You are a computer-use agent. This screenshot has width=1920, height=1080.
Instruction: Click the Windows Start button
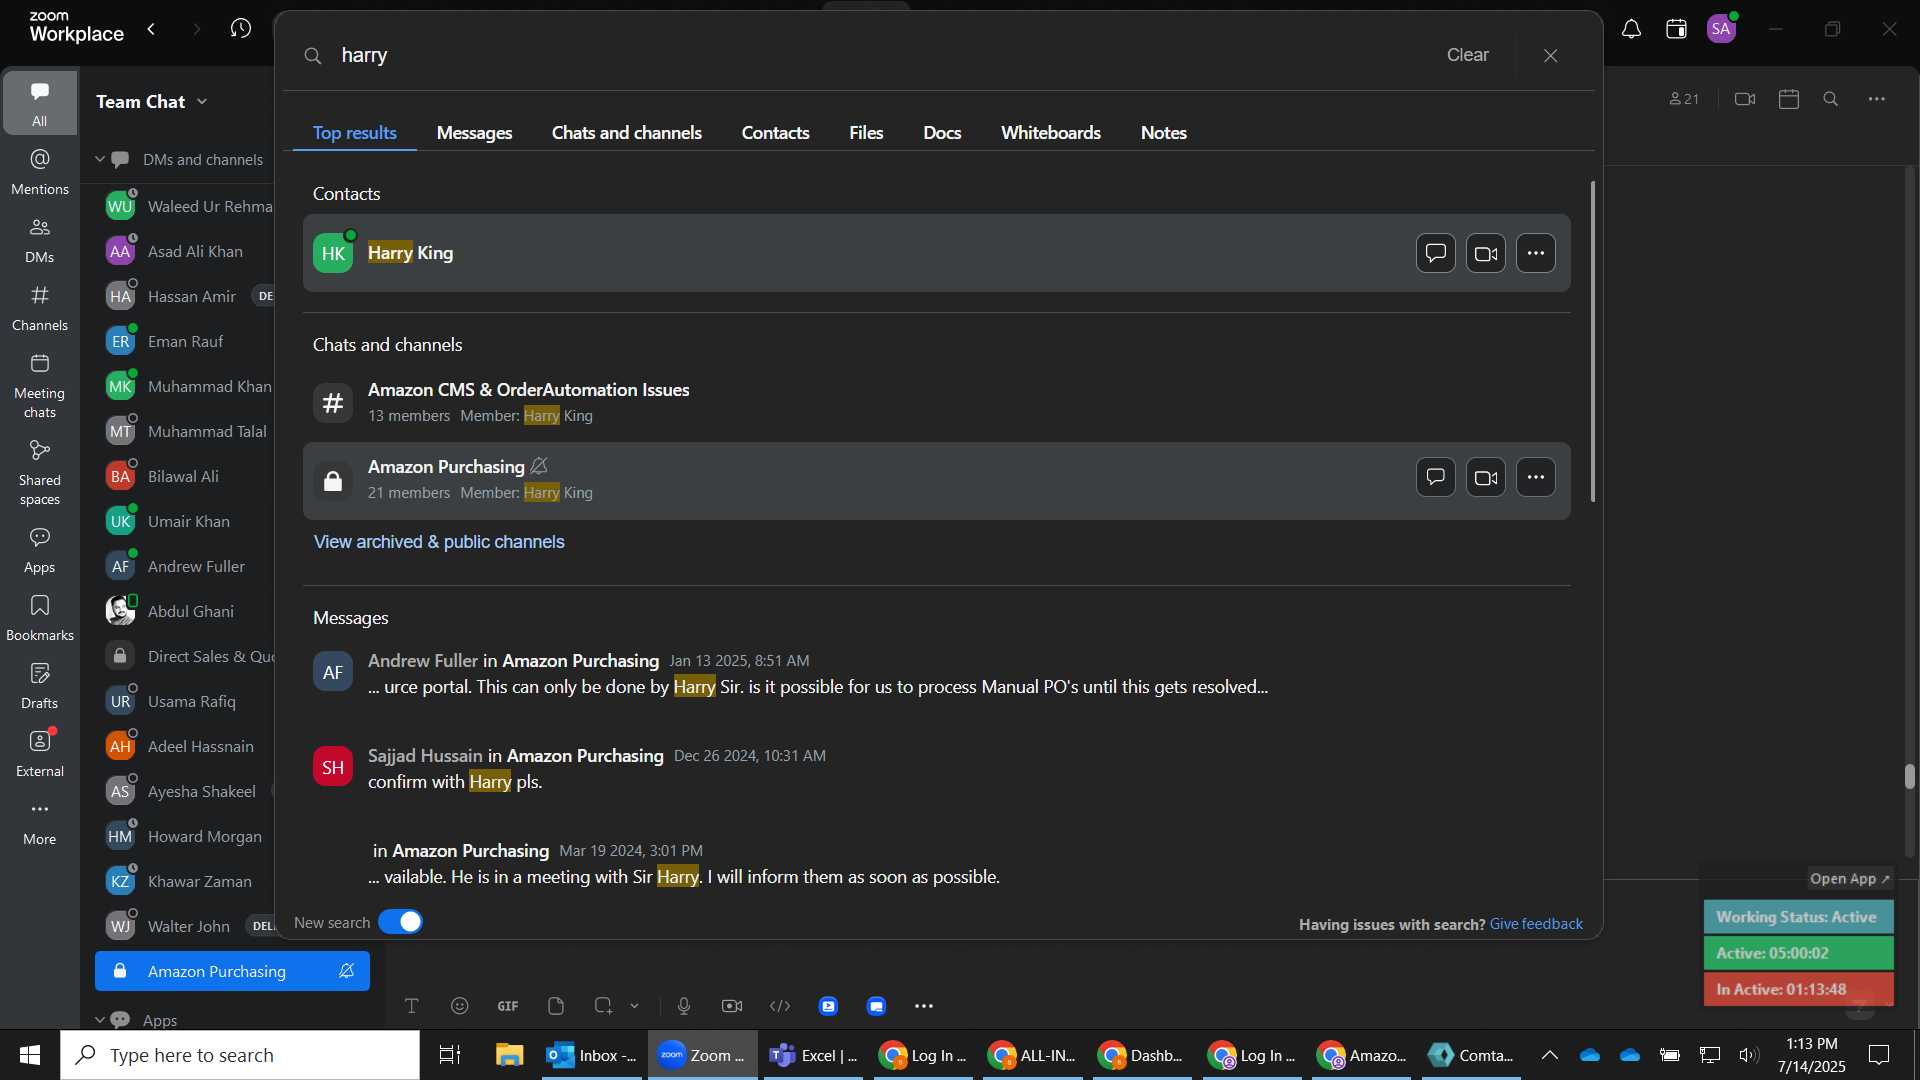point(30,1055)
